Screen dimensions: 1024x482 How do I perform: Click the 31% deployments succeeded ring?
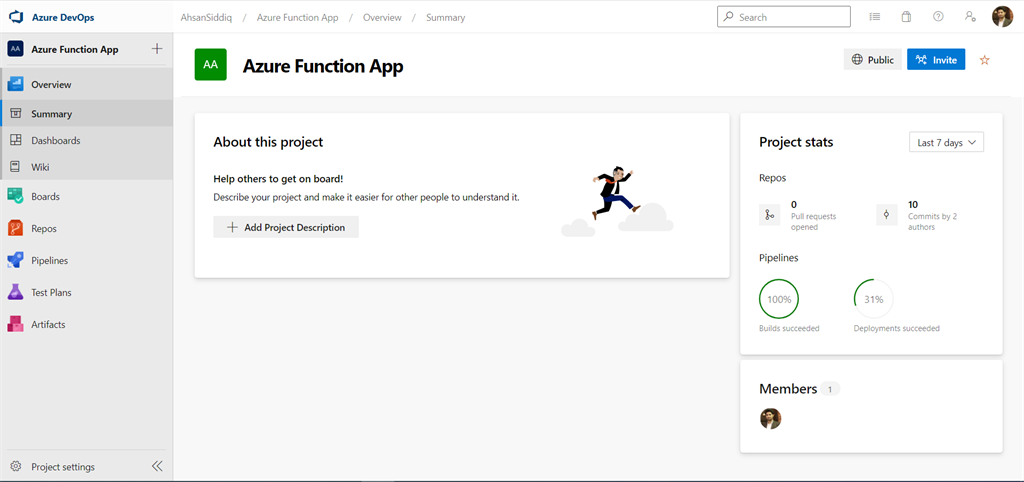[x=874, y=299]
